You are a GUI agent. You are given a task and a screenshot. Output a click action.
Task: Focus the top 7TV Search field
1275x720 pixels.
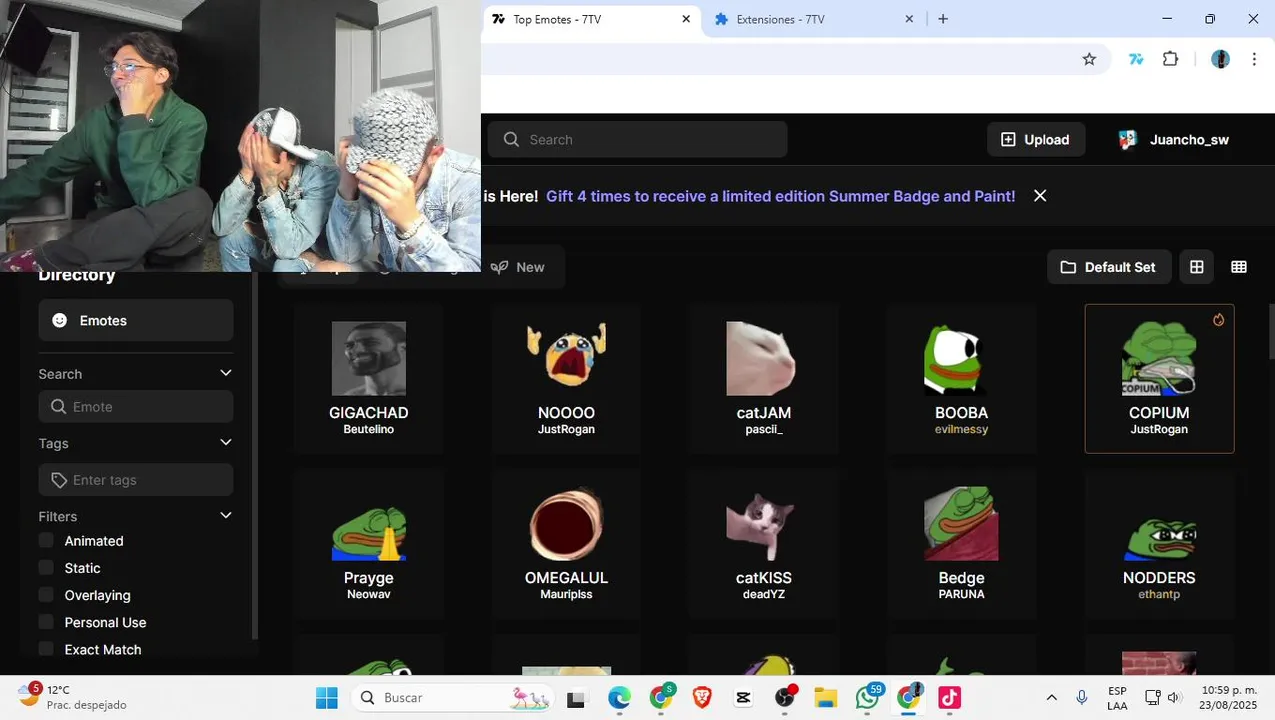(637, 140)
